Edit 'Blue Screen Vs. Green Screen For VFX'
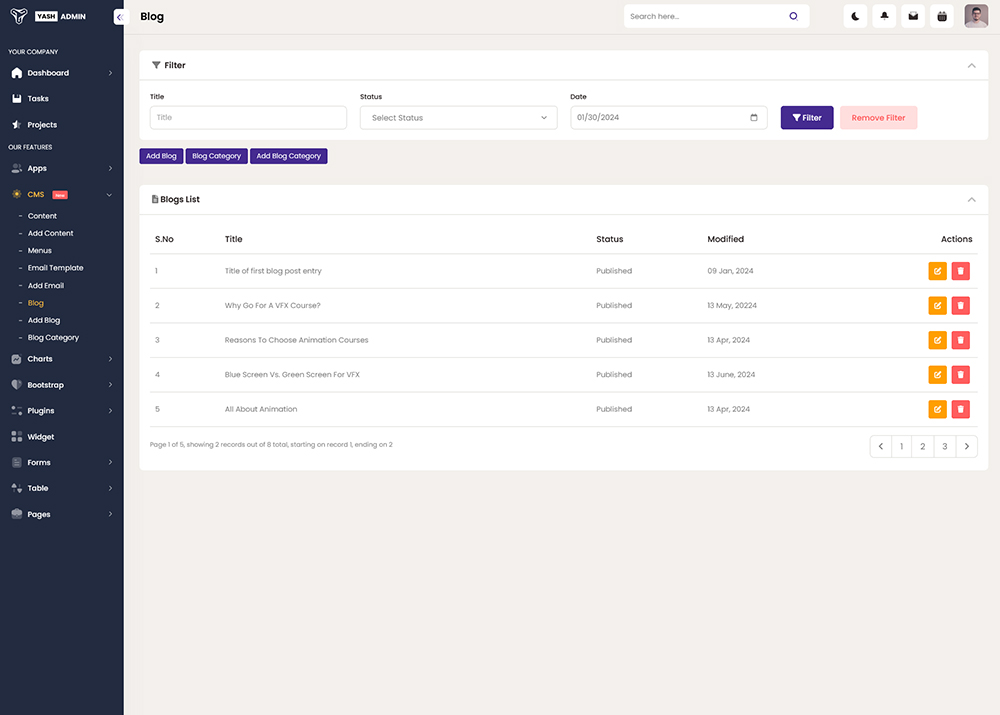This screenshot has width=1000, height=715. 938,374
